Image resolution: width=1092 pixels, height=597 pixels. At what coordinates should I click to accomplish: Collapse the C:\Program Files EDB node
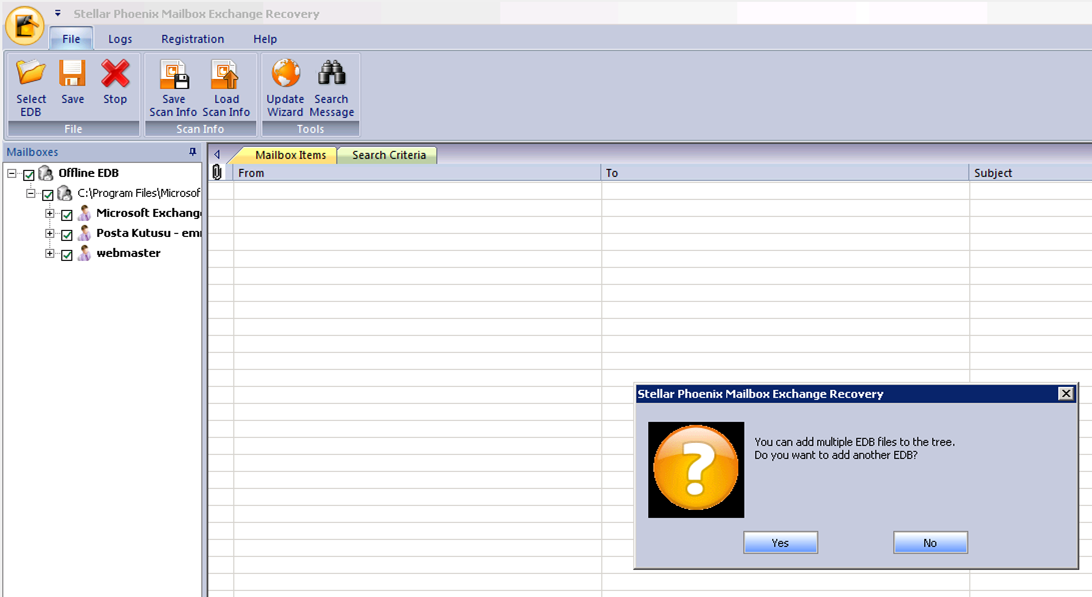pyautogui.click(x=31, y=193)
